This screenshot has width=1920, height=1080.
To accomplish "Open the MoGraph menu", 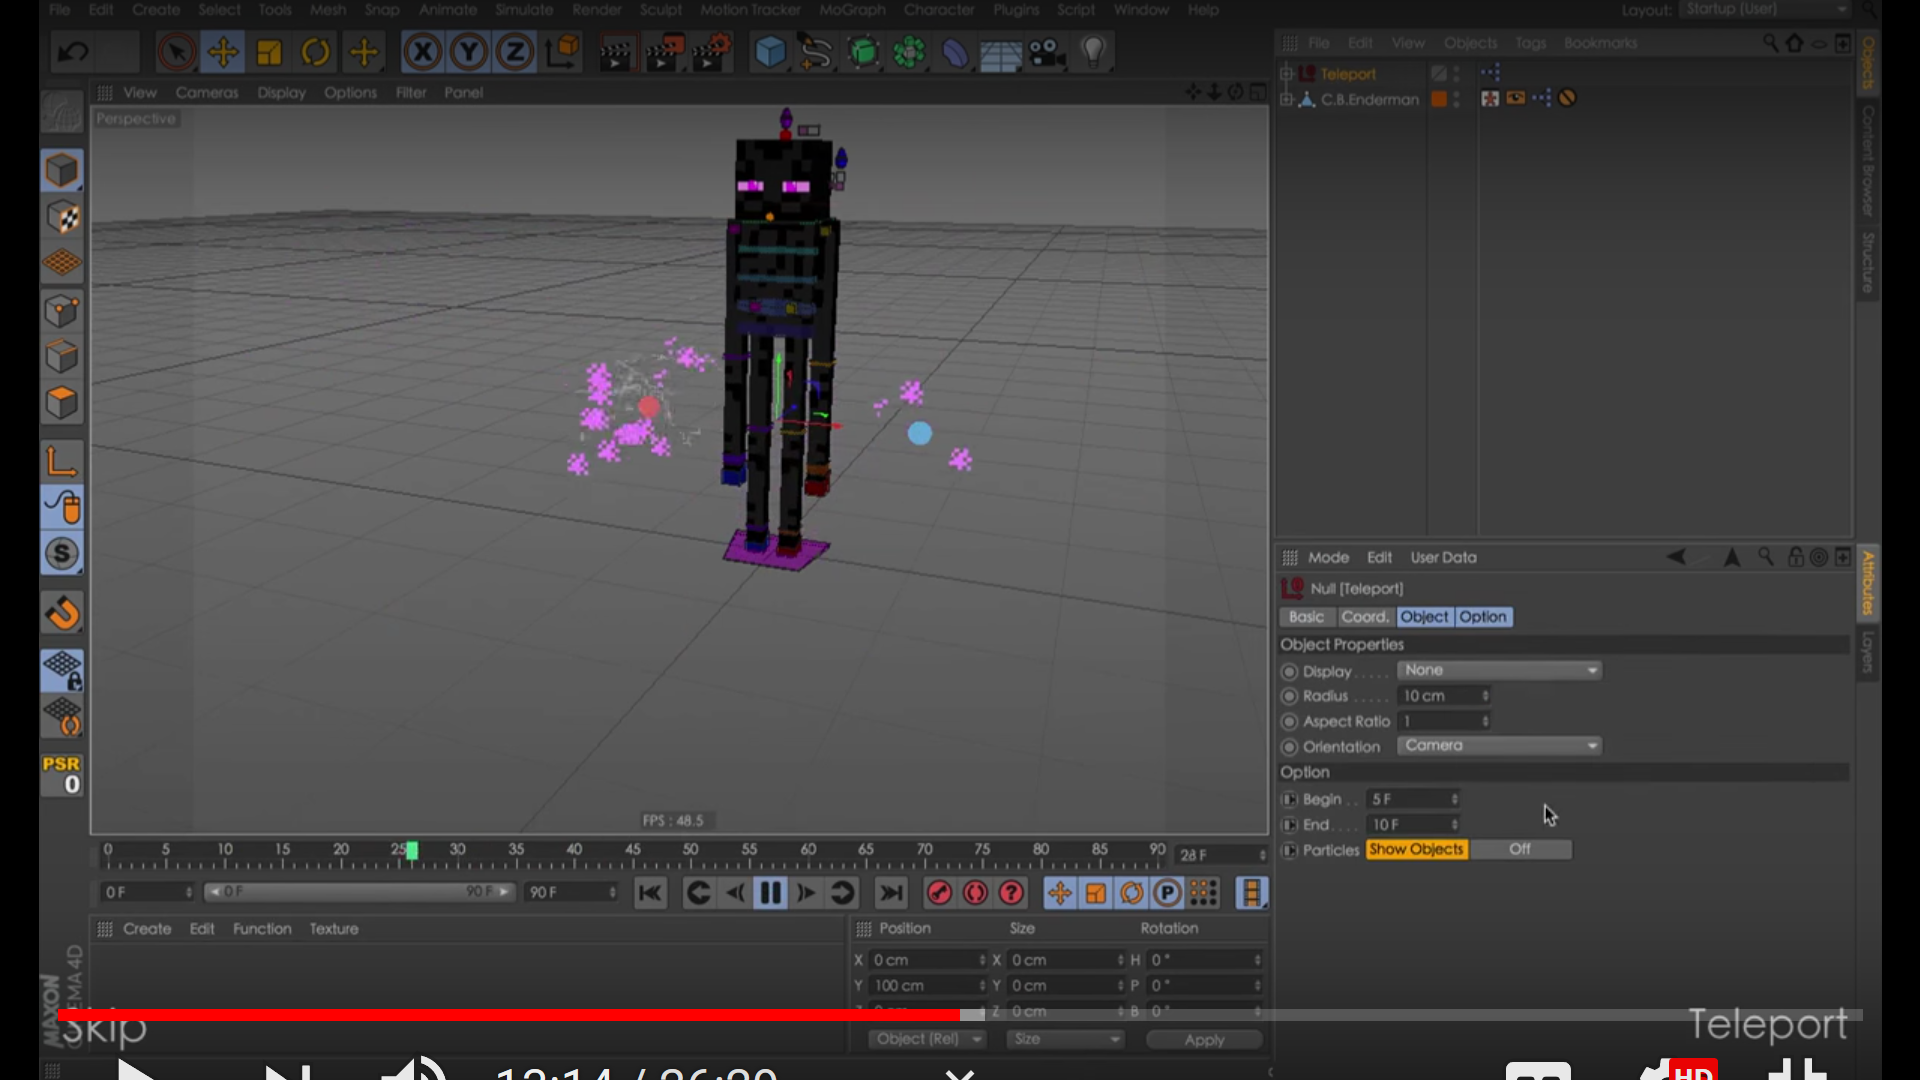I will [x=852, y=10].
